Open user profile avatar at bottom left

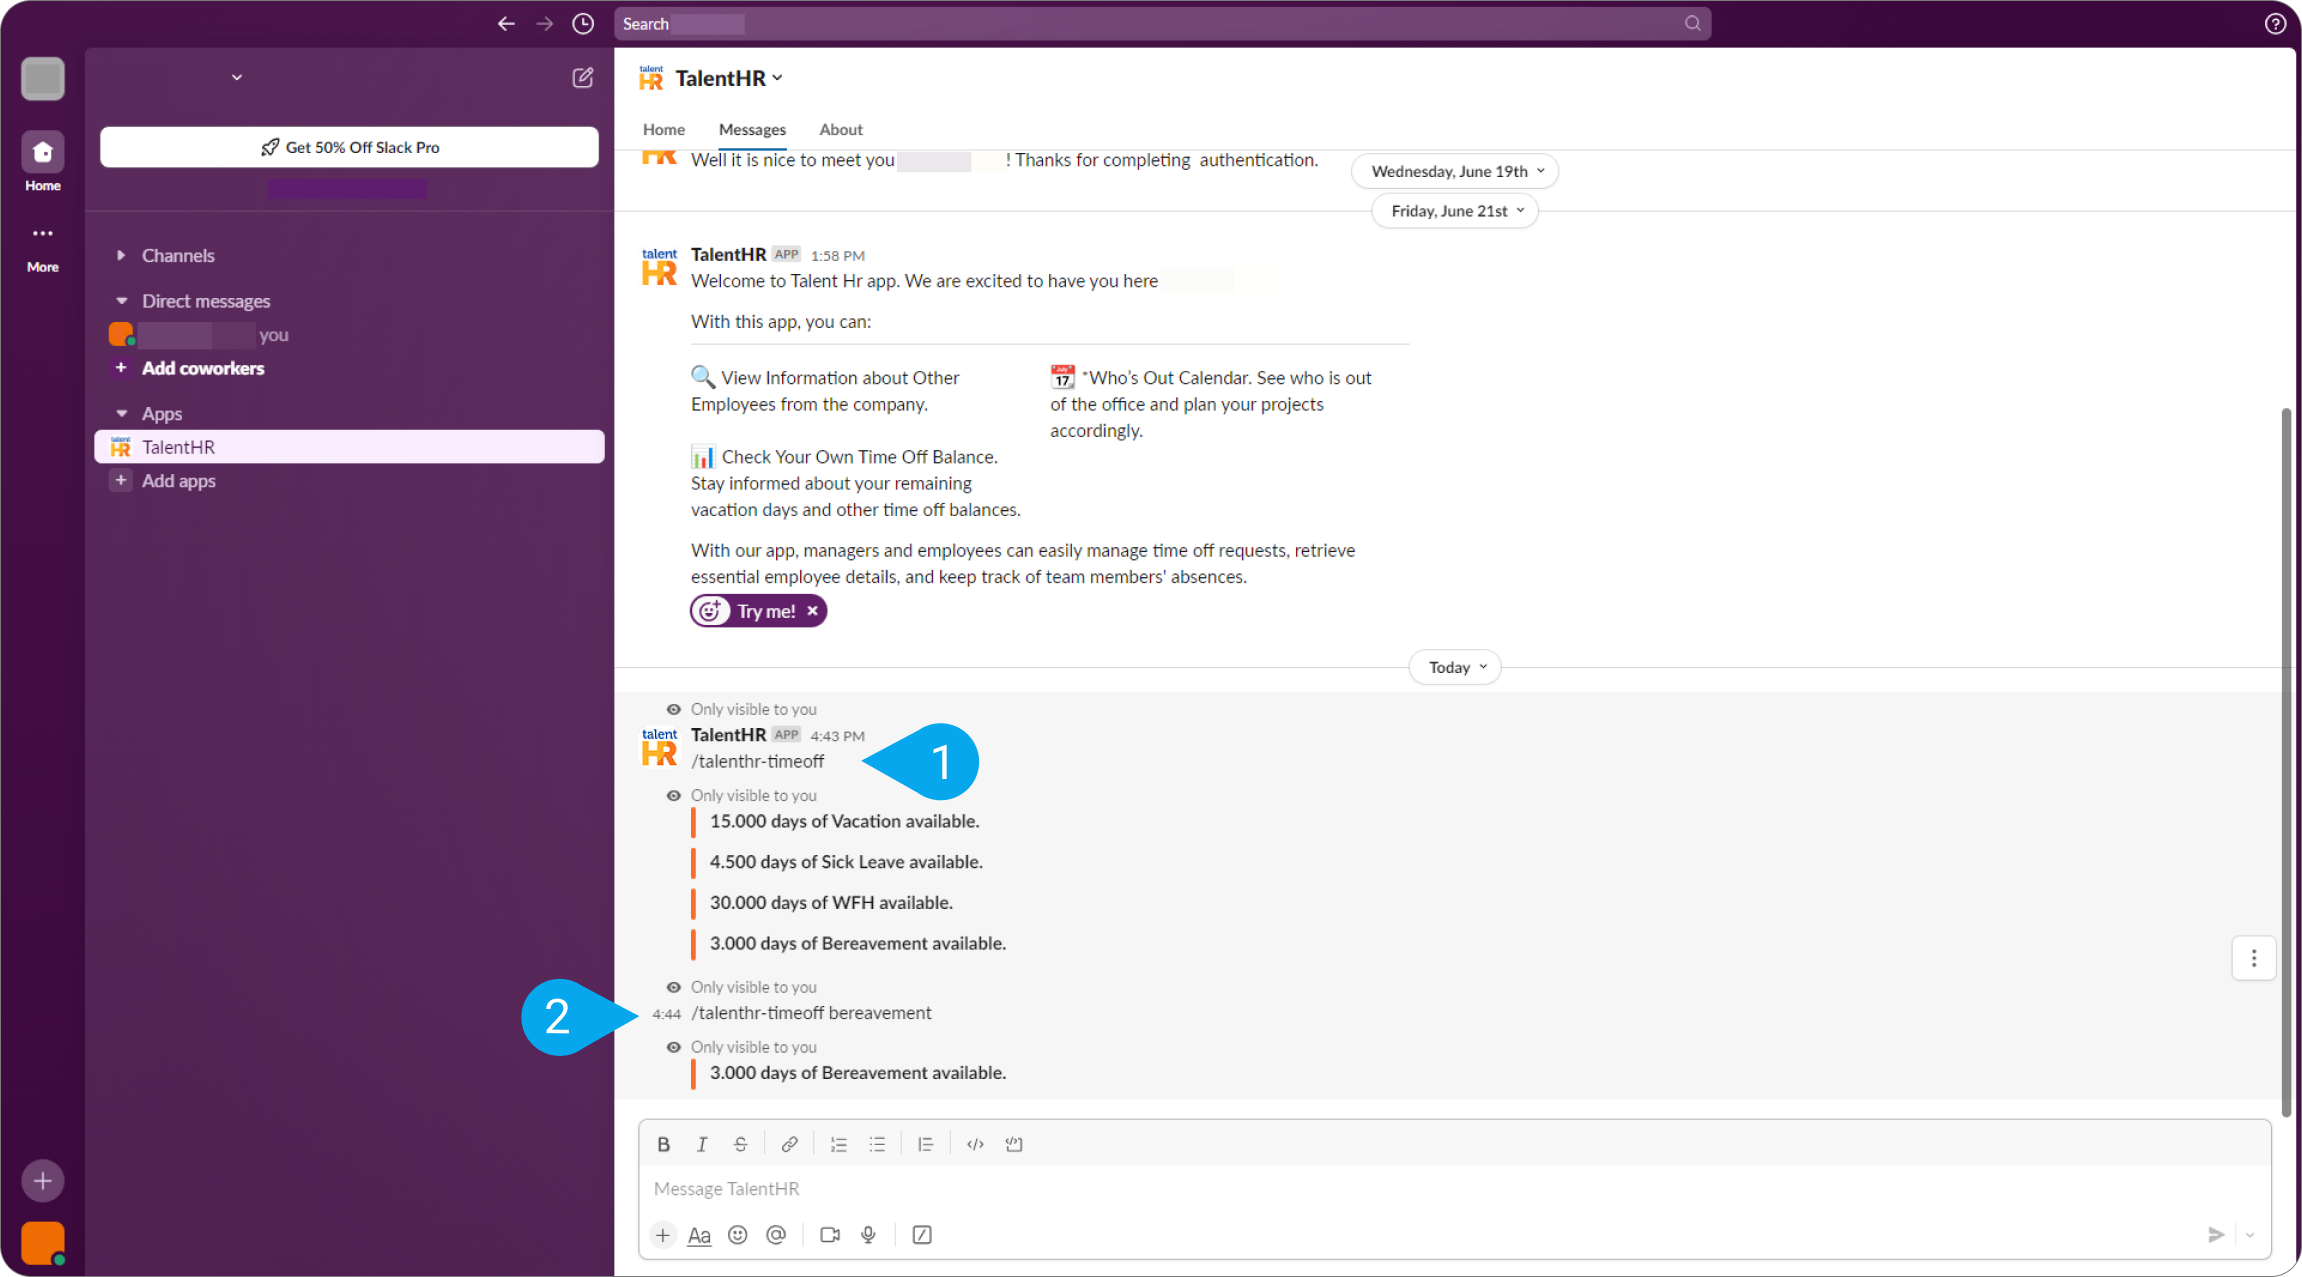[x=43, y=1243]
